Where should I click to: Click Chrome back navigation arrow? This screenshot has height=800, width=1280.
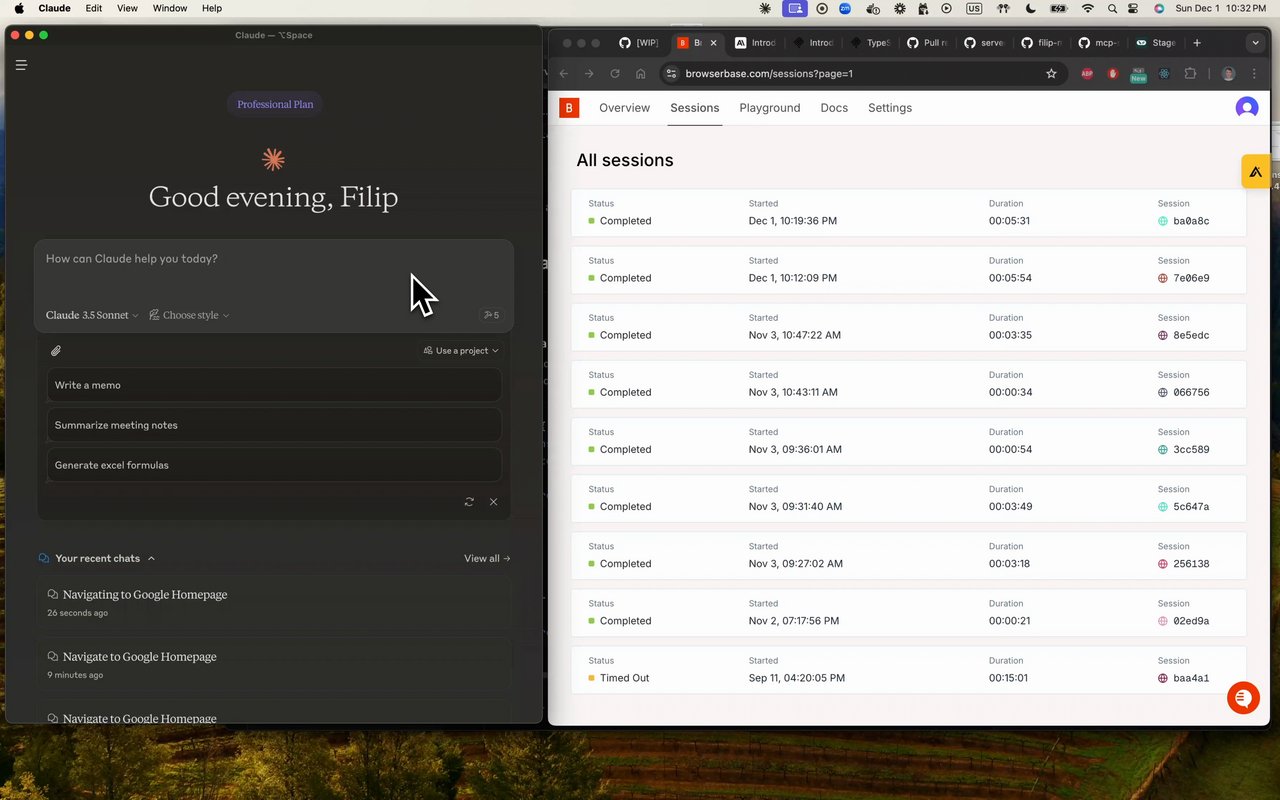(x=563, y=73)
